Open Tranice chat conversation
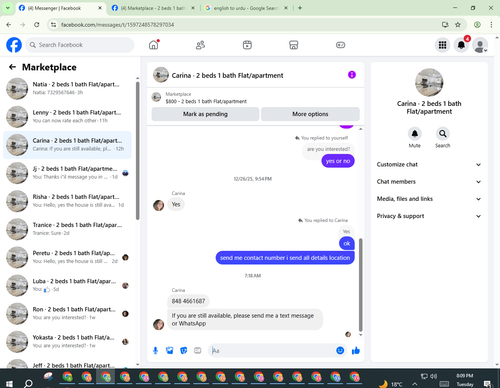This screenshot has width=500, height=388. (x=68, y=229)
